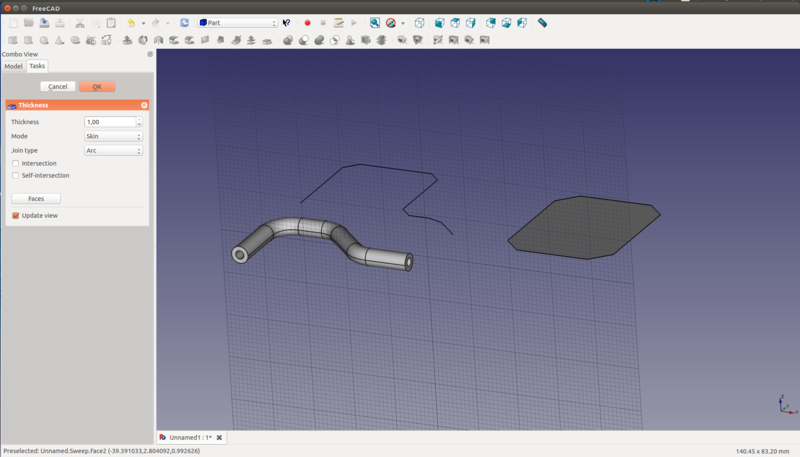Switch to the Model tab
Image resolution: width=800 pixels, height=457 pixels.
click(13, 66)
